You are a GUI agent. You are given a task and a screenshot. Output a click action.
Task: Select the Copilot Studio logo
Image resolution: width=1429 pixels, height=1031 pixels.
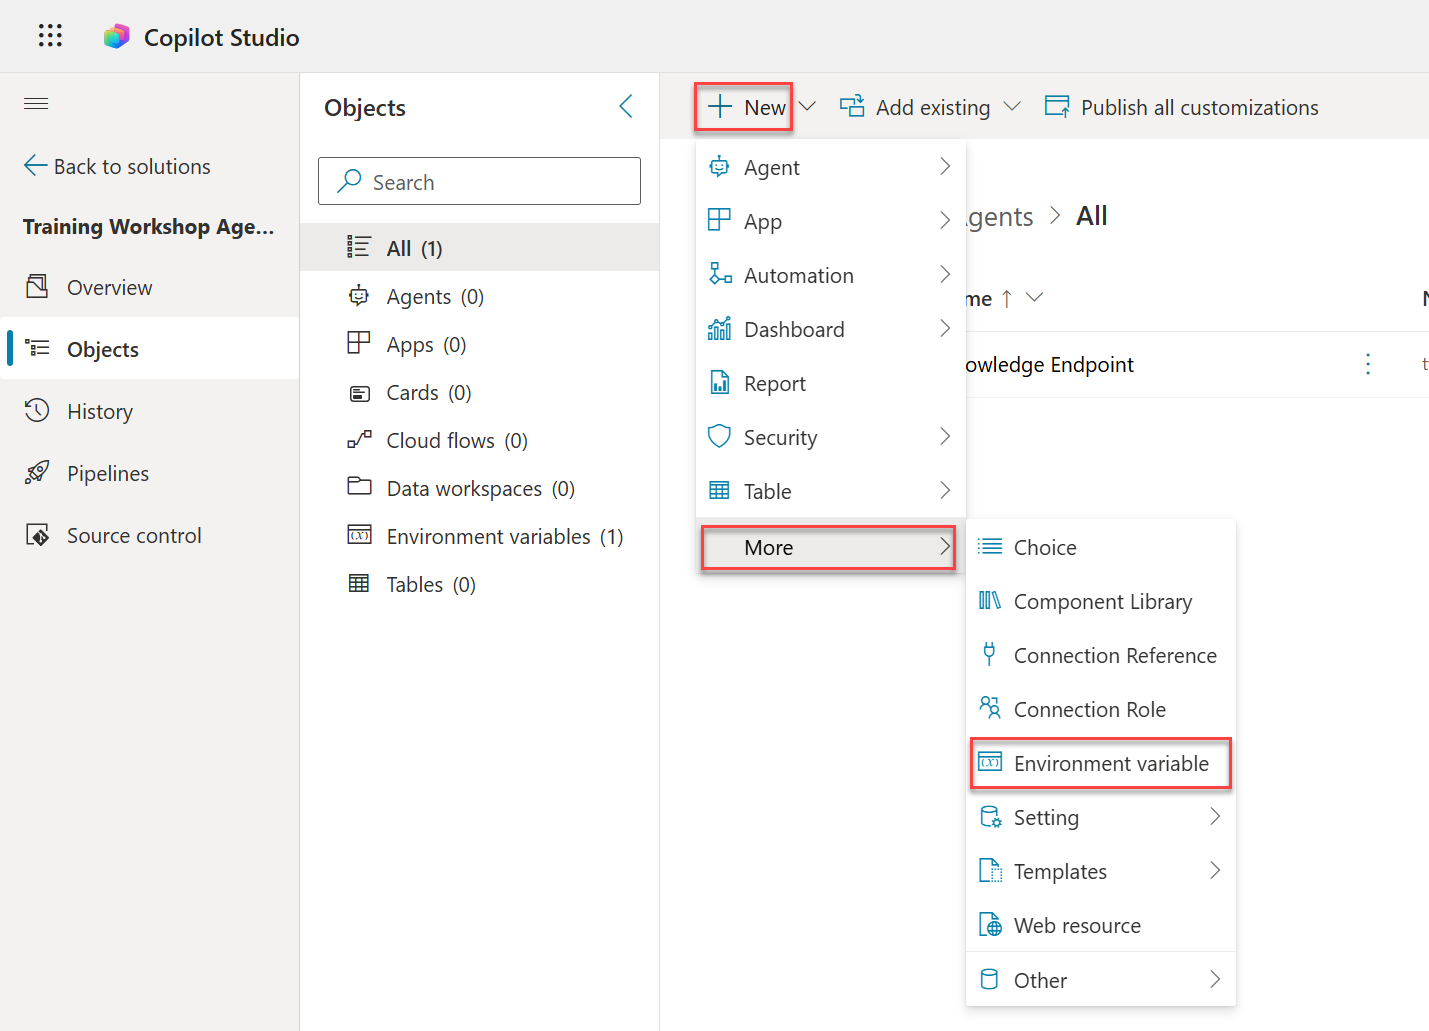(116, 35)
